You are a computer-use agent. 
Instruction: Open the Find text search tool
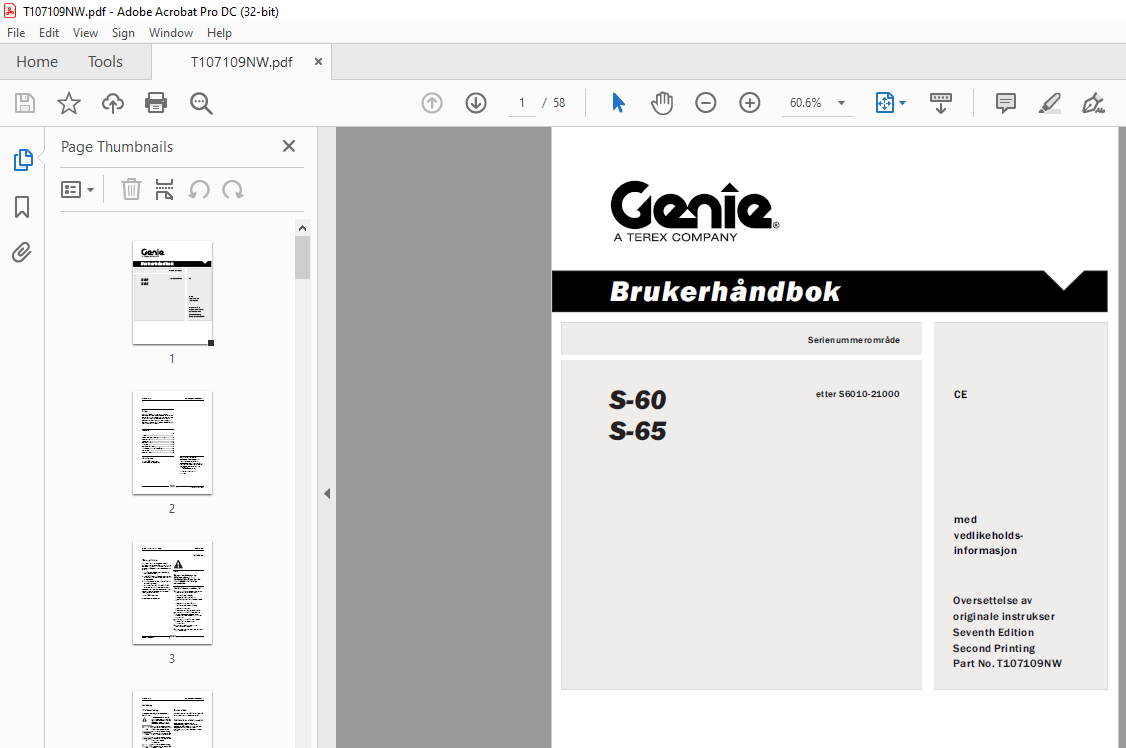click(201, 103)
